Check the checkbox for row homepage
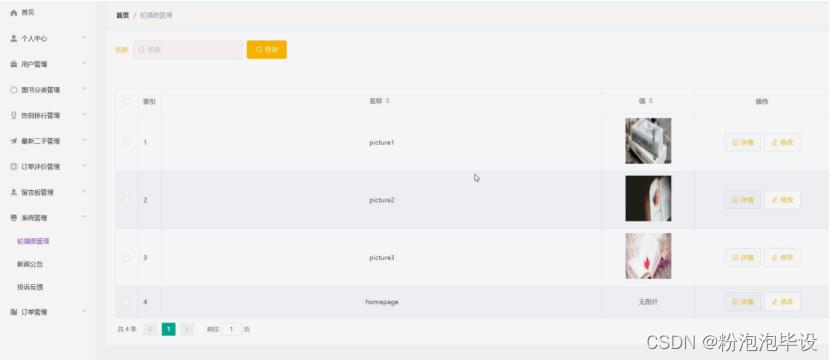Image resolution: width=833 pixels, height=361 pixels. (126, 302)
